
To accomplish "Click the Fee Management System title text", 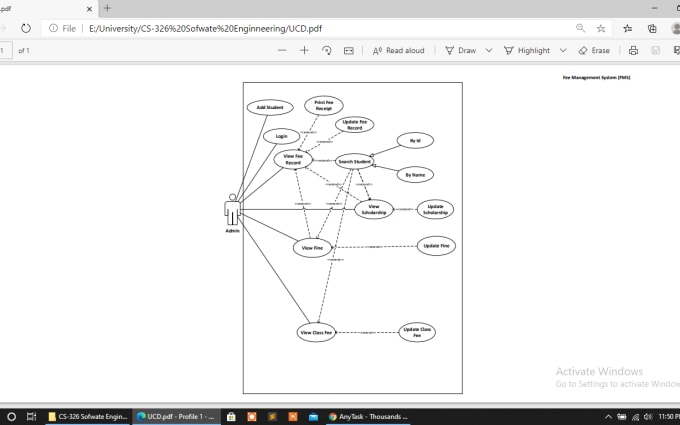I will tap(596, 78).
